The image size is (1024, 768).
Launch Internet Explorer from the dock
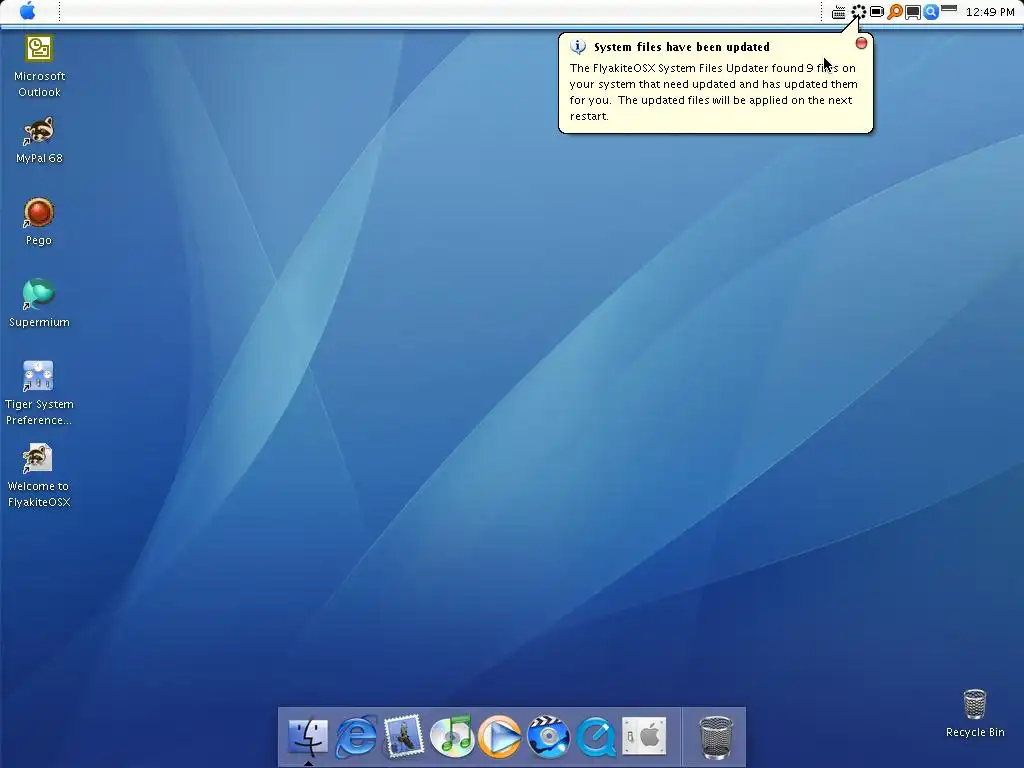[x=356, y=737]
